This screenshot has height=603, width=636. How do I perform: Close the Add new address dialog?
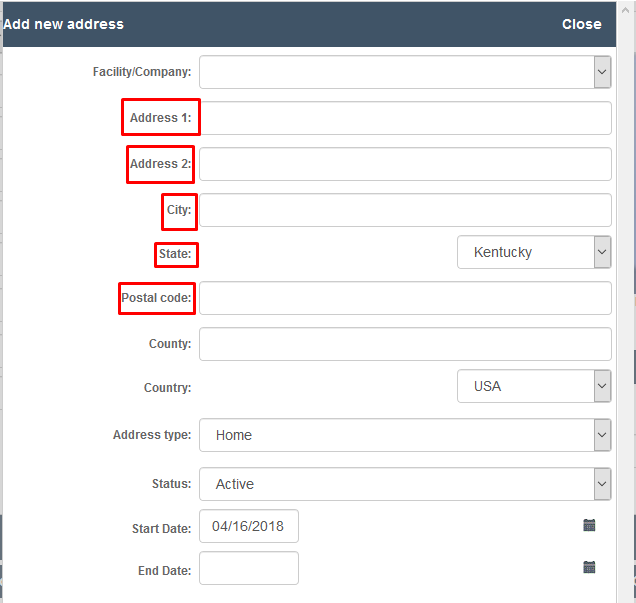pos(581,24)
